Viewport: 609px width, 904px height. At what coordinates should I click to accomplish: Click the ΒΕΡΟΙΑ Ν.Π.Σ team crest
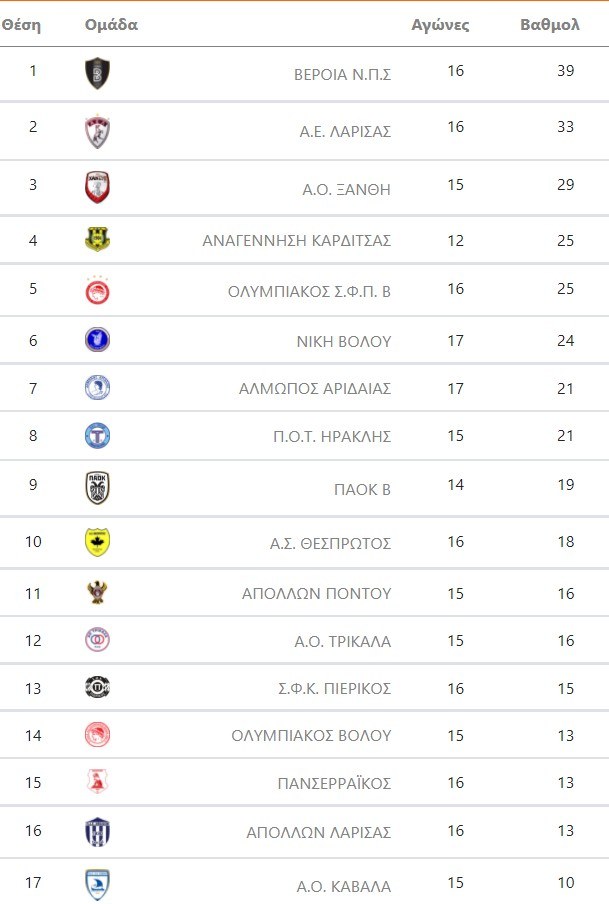(97, 73)
